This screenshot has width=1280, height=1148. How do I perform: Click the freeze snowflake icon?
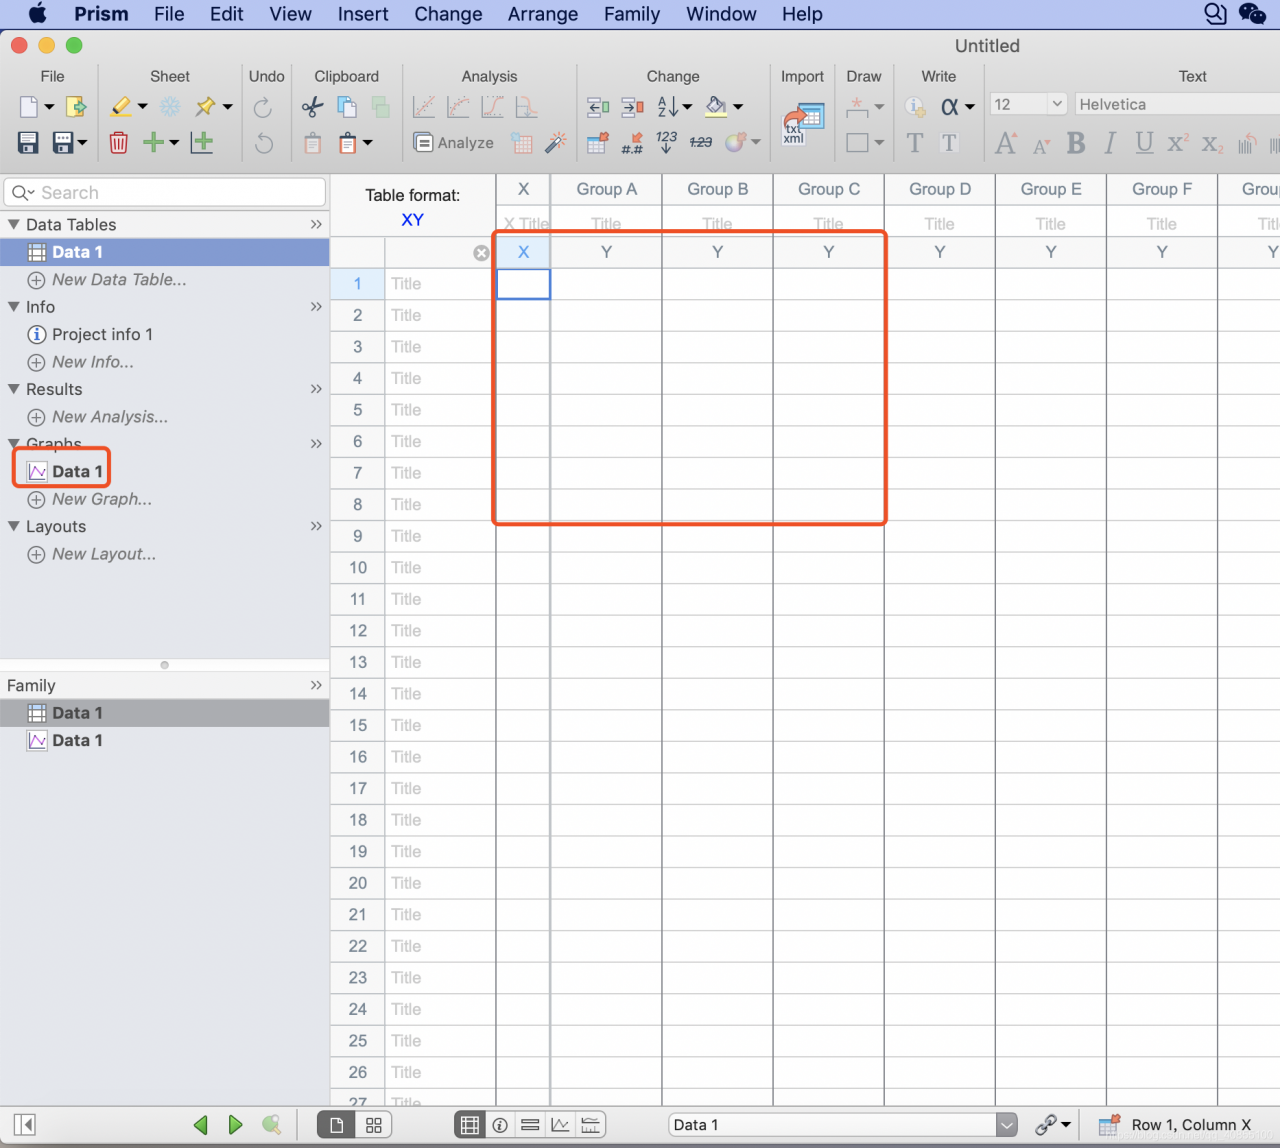[171, 107]
